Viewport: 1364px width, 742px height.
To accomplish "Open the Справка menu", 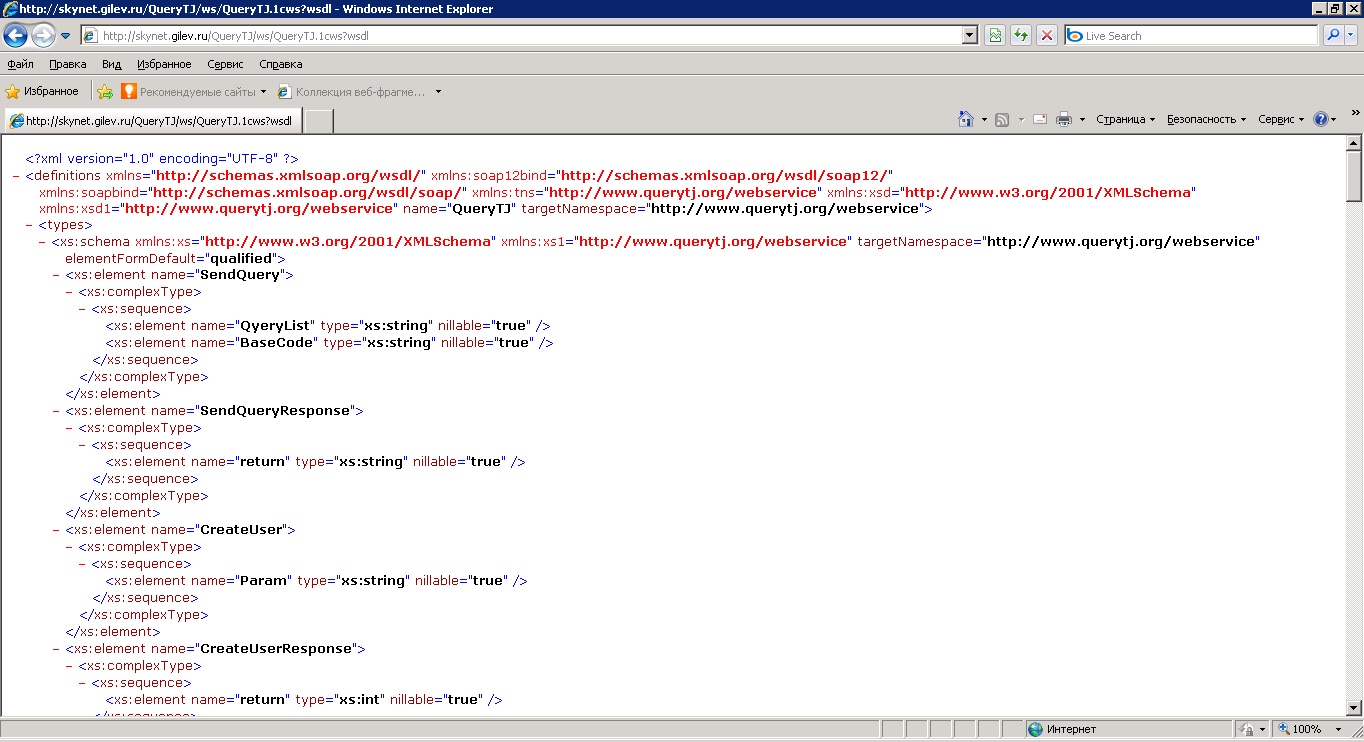I will pyautogui.click(x=281, y=64).
